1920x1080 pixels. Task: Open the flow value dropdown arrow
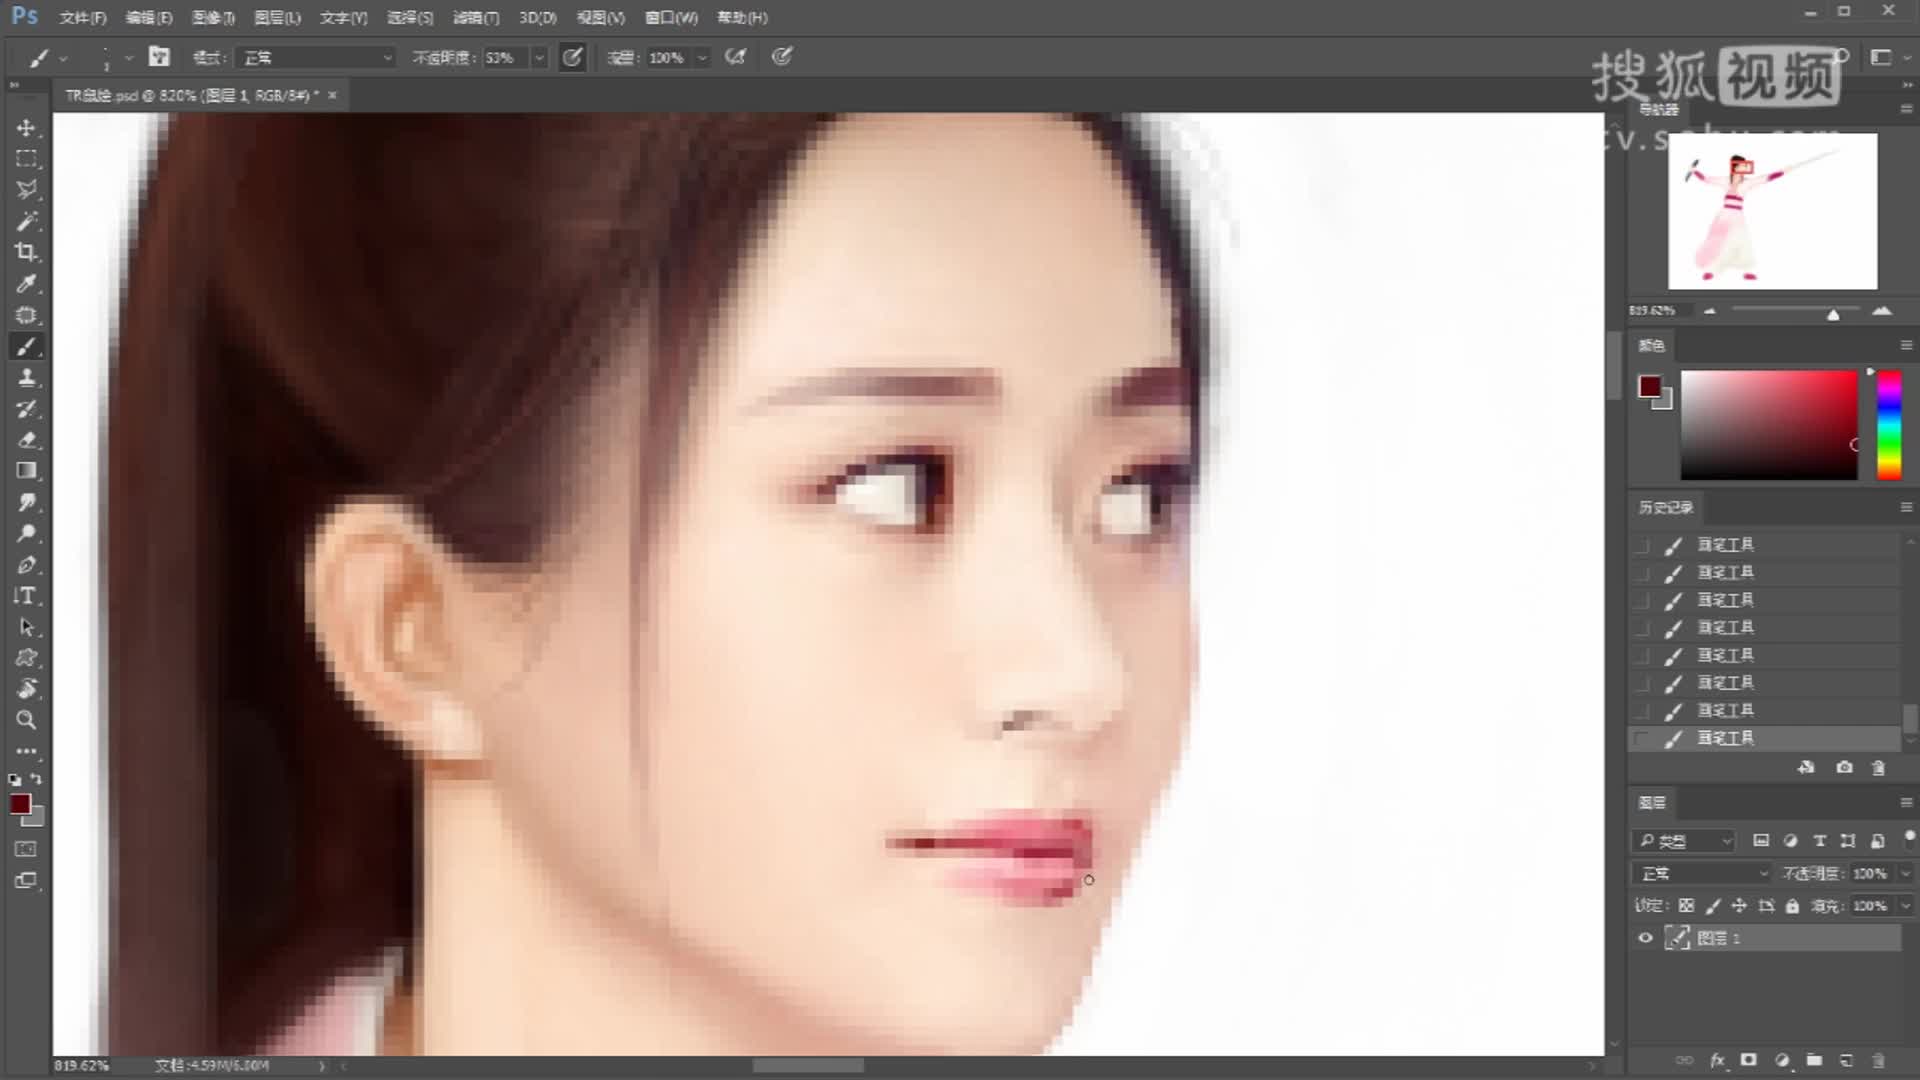702,58
